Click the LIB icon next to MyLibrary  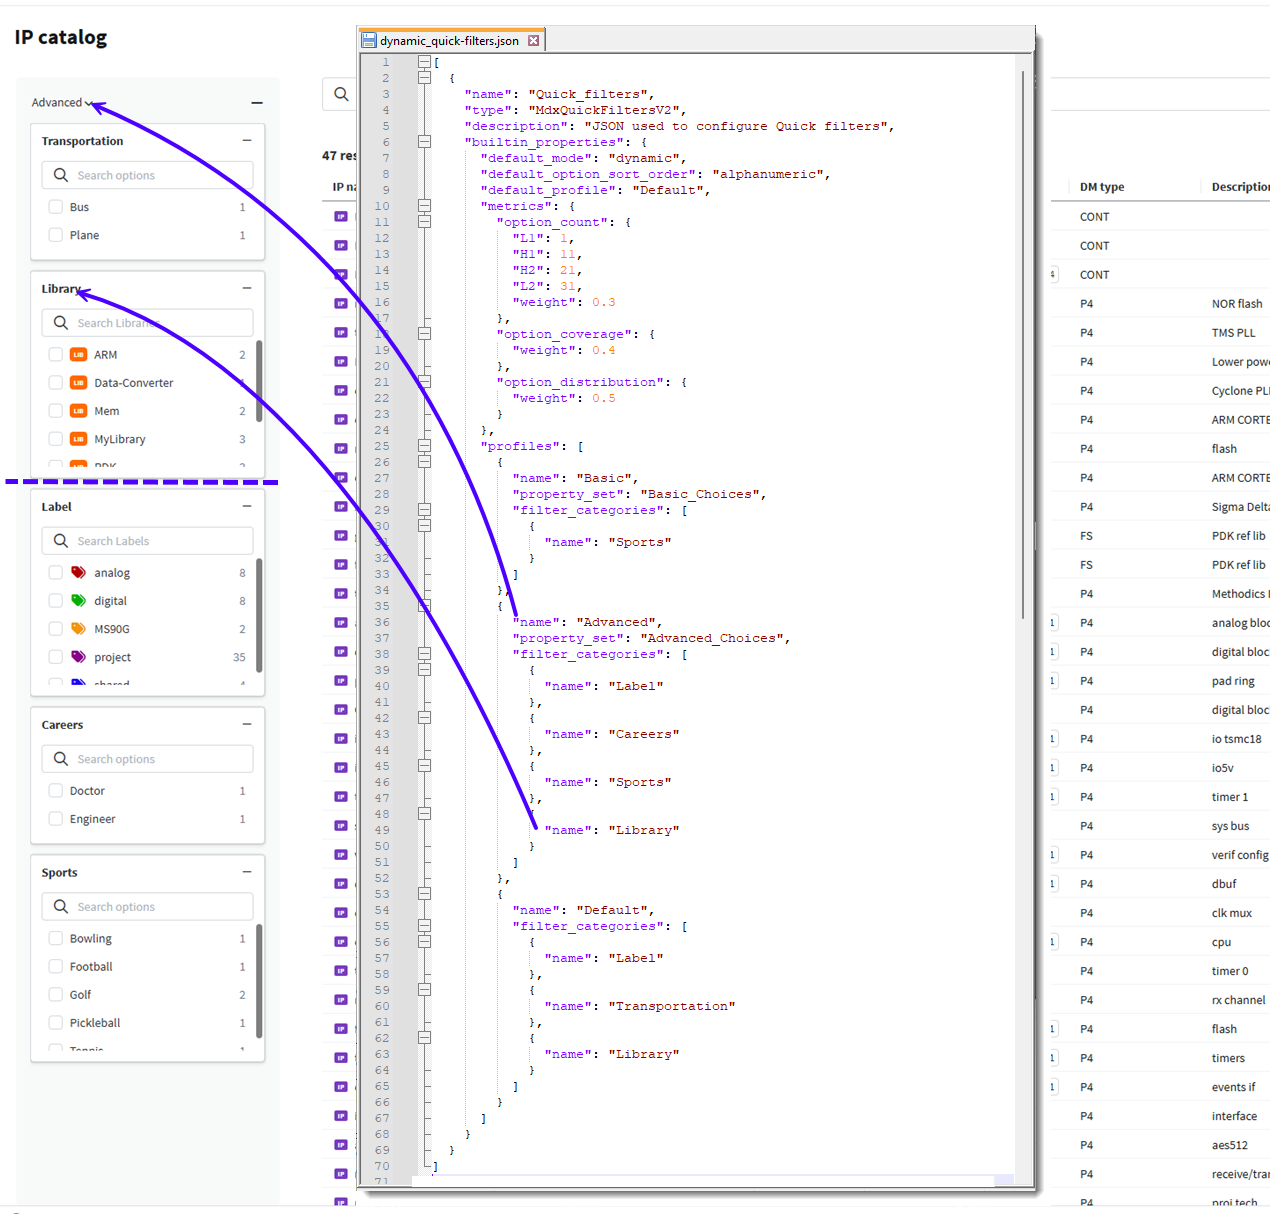[x=77, y=438]
